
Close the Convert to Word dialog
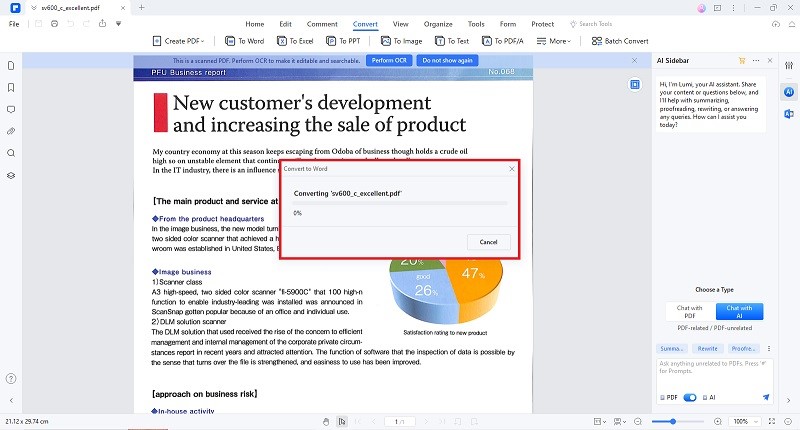(x=512, y=169)
